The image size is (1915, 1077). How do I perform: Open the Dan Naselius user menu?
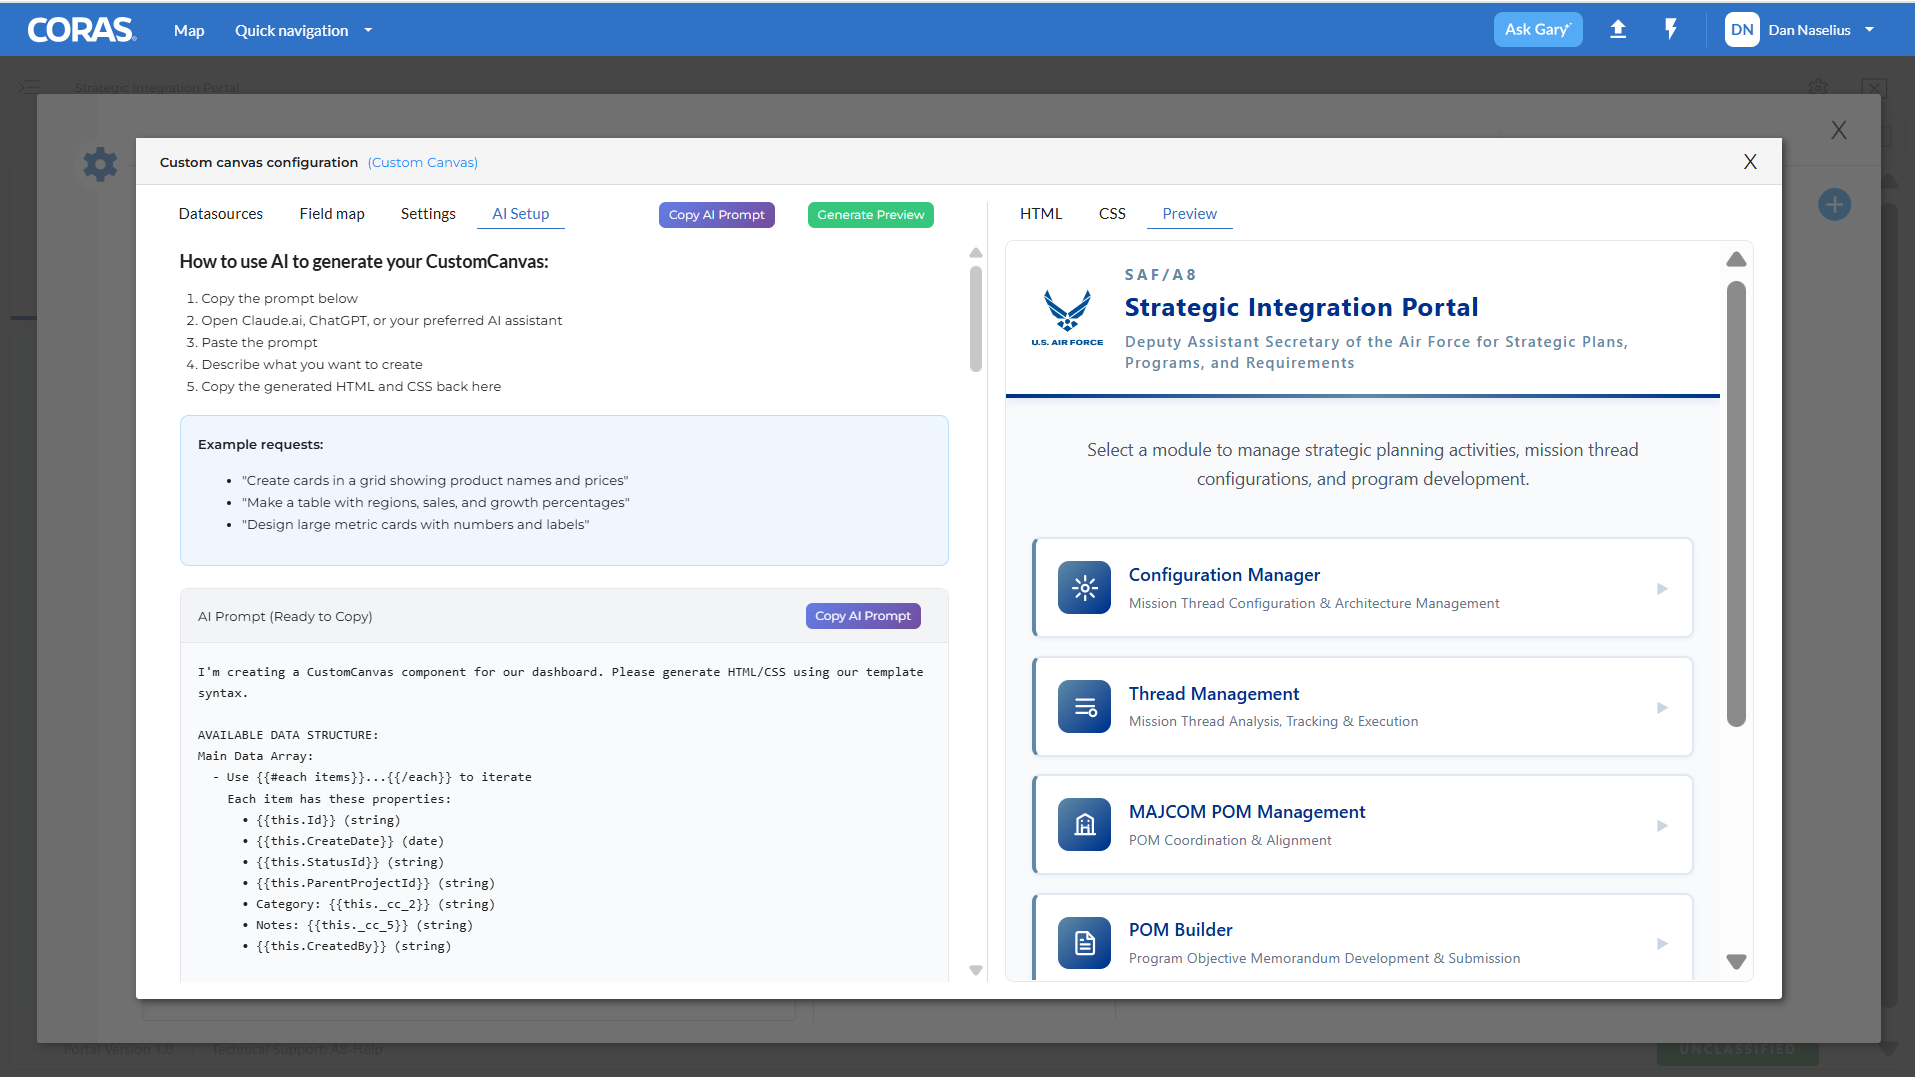point(1820,30)
